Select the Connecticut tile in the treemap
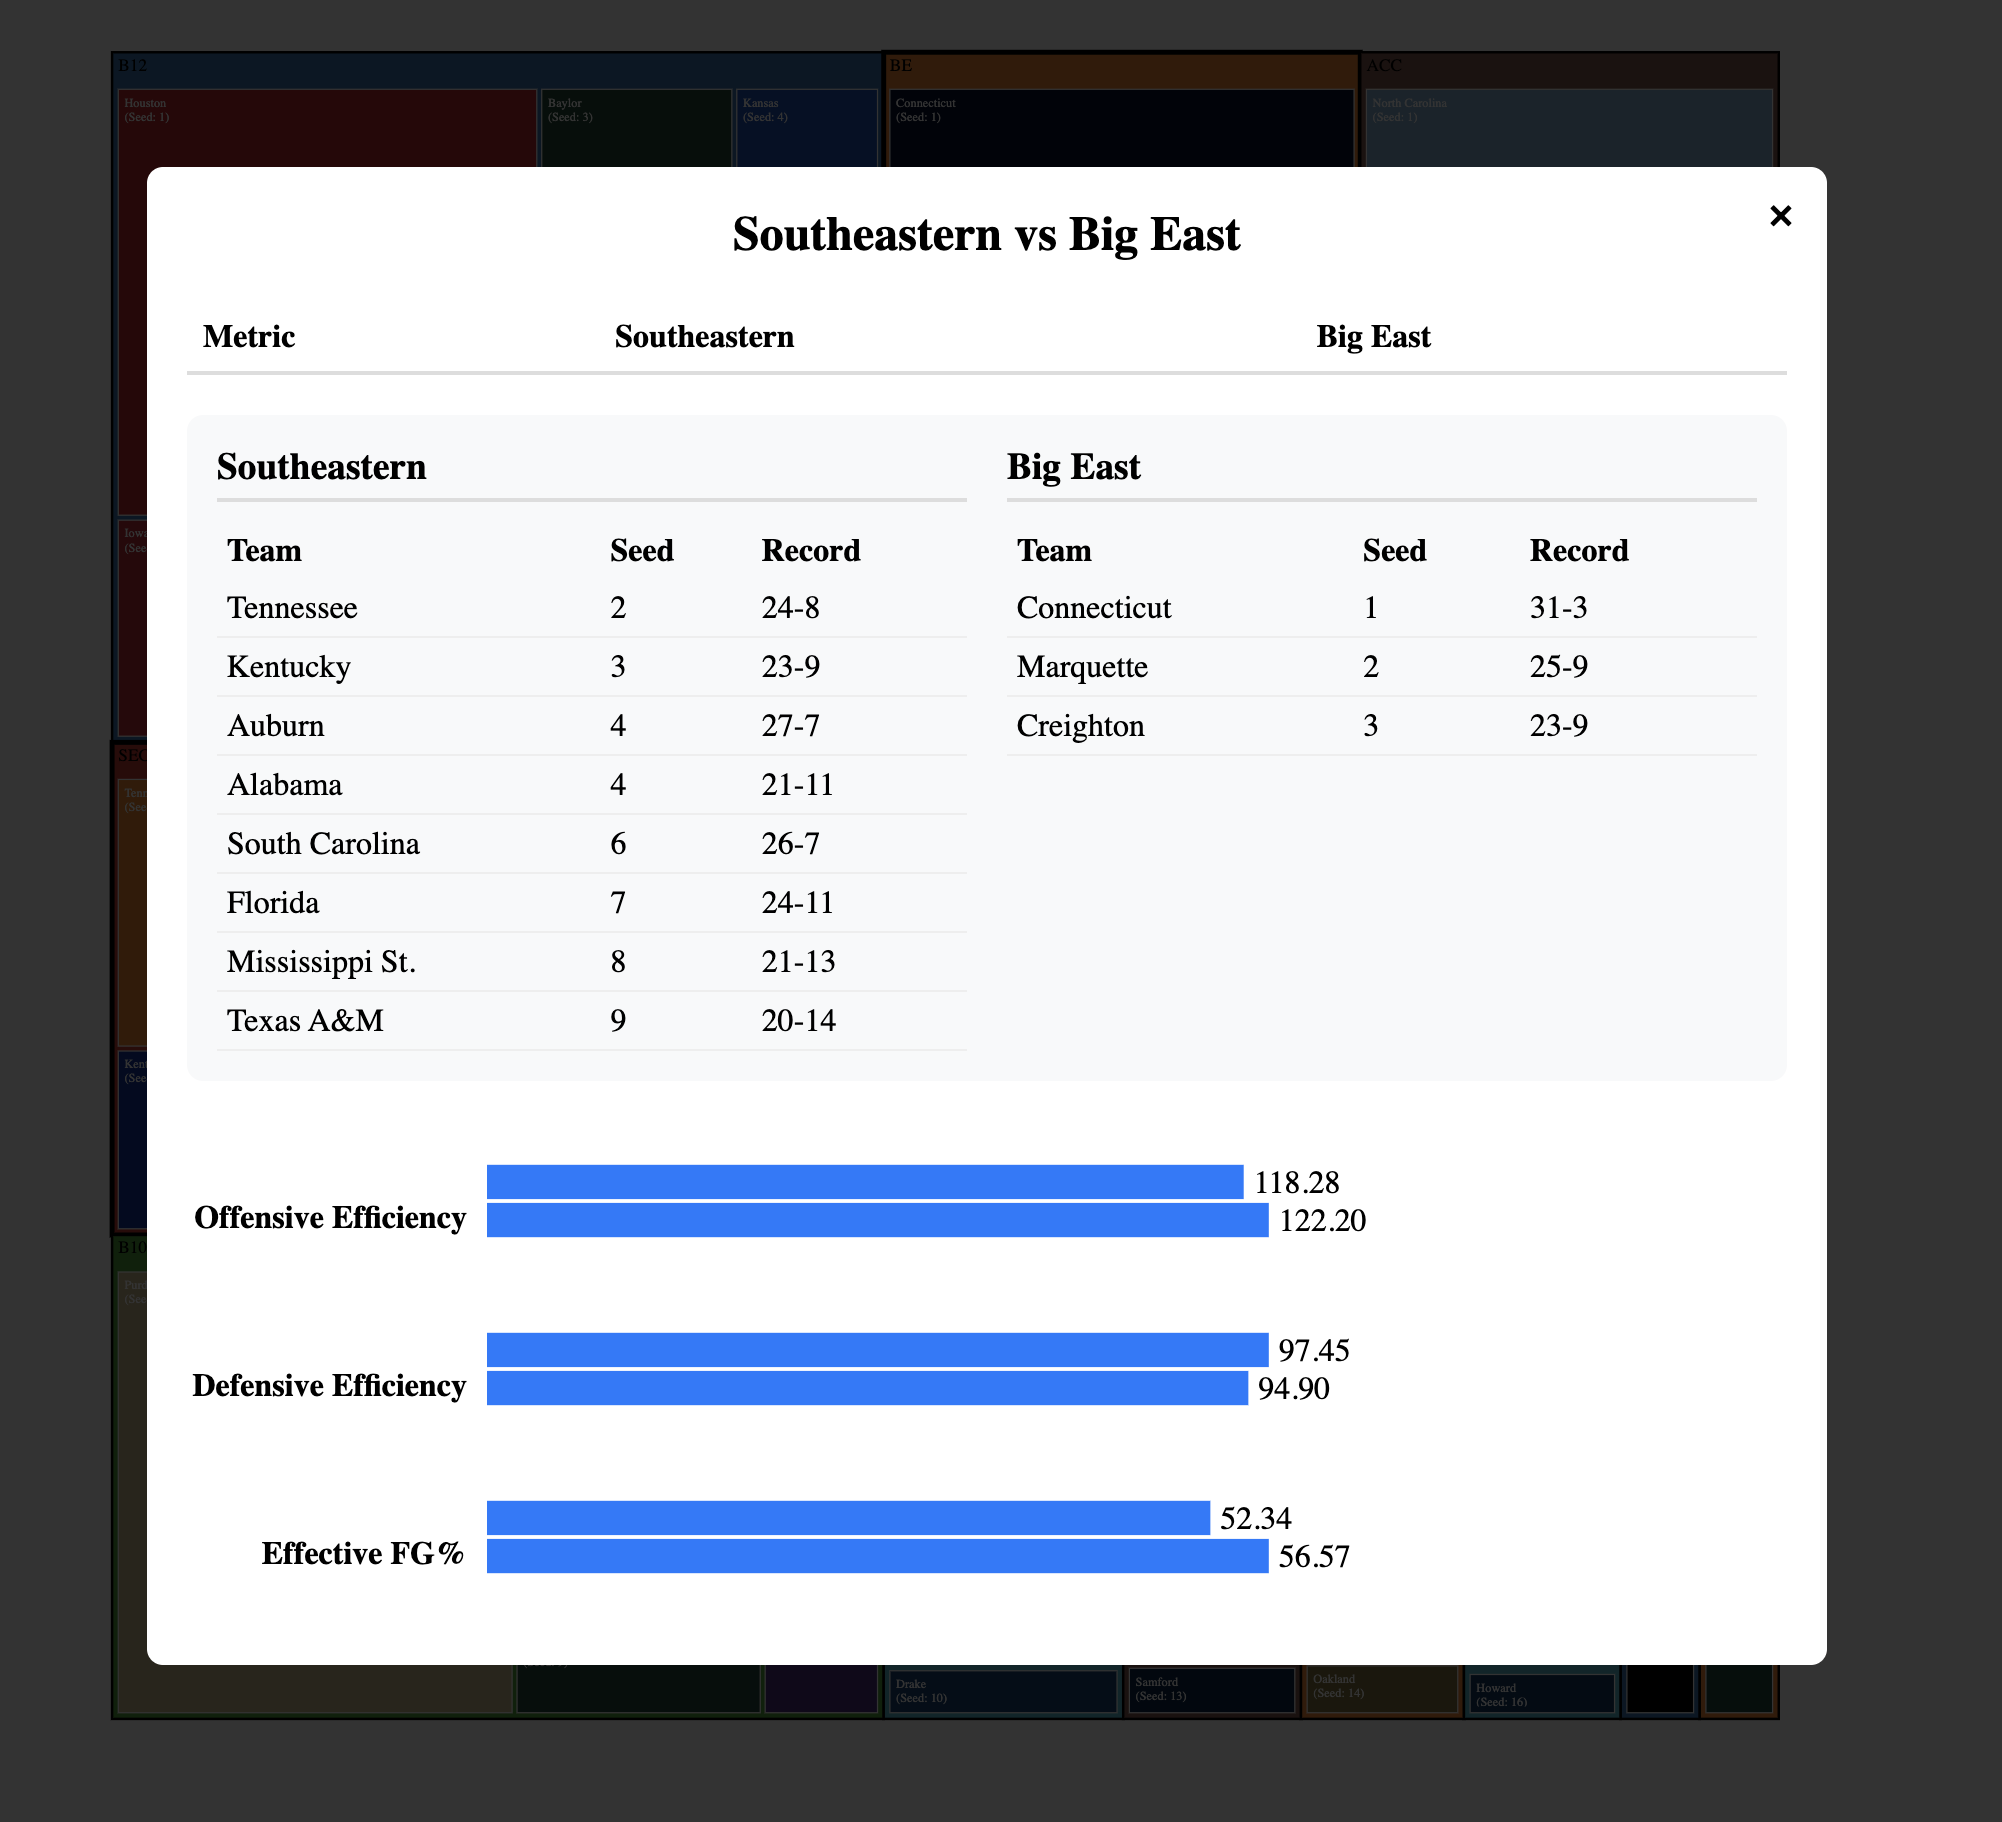This screenshot has height=1822, width=2002. (x=1120, y=127)
